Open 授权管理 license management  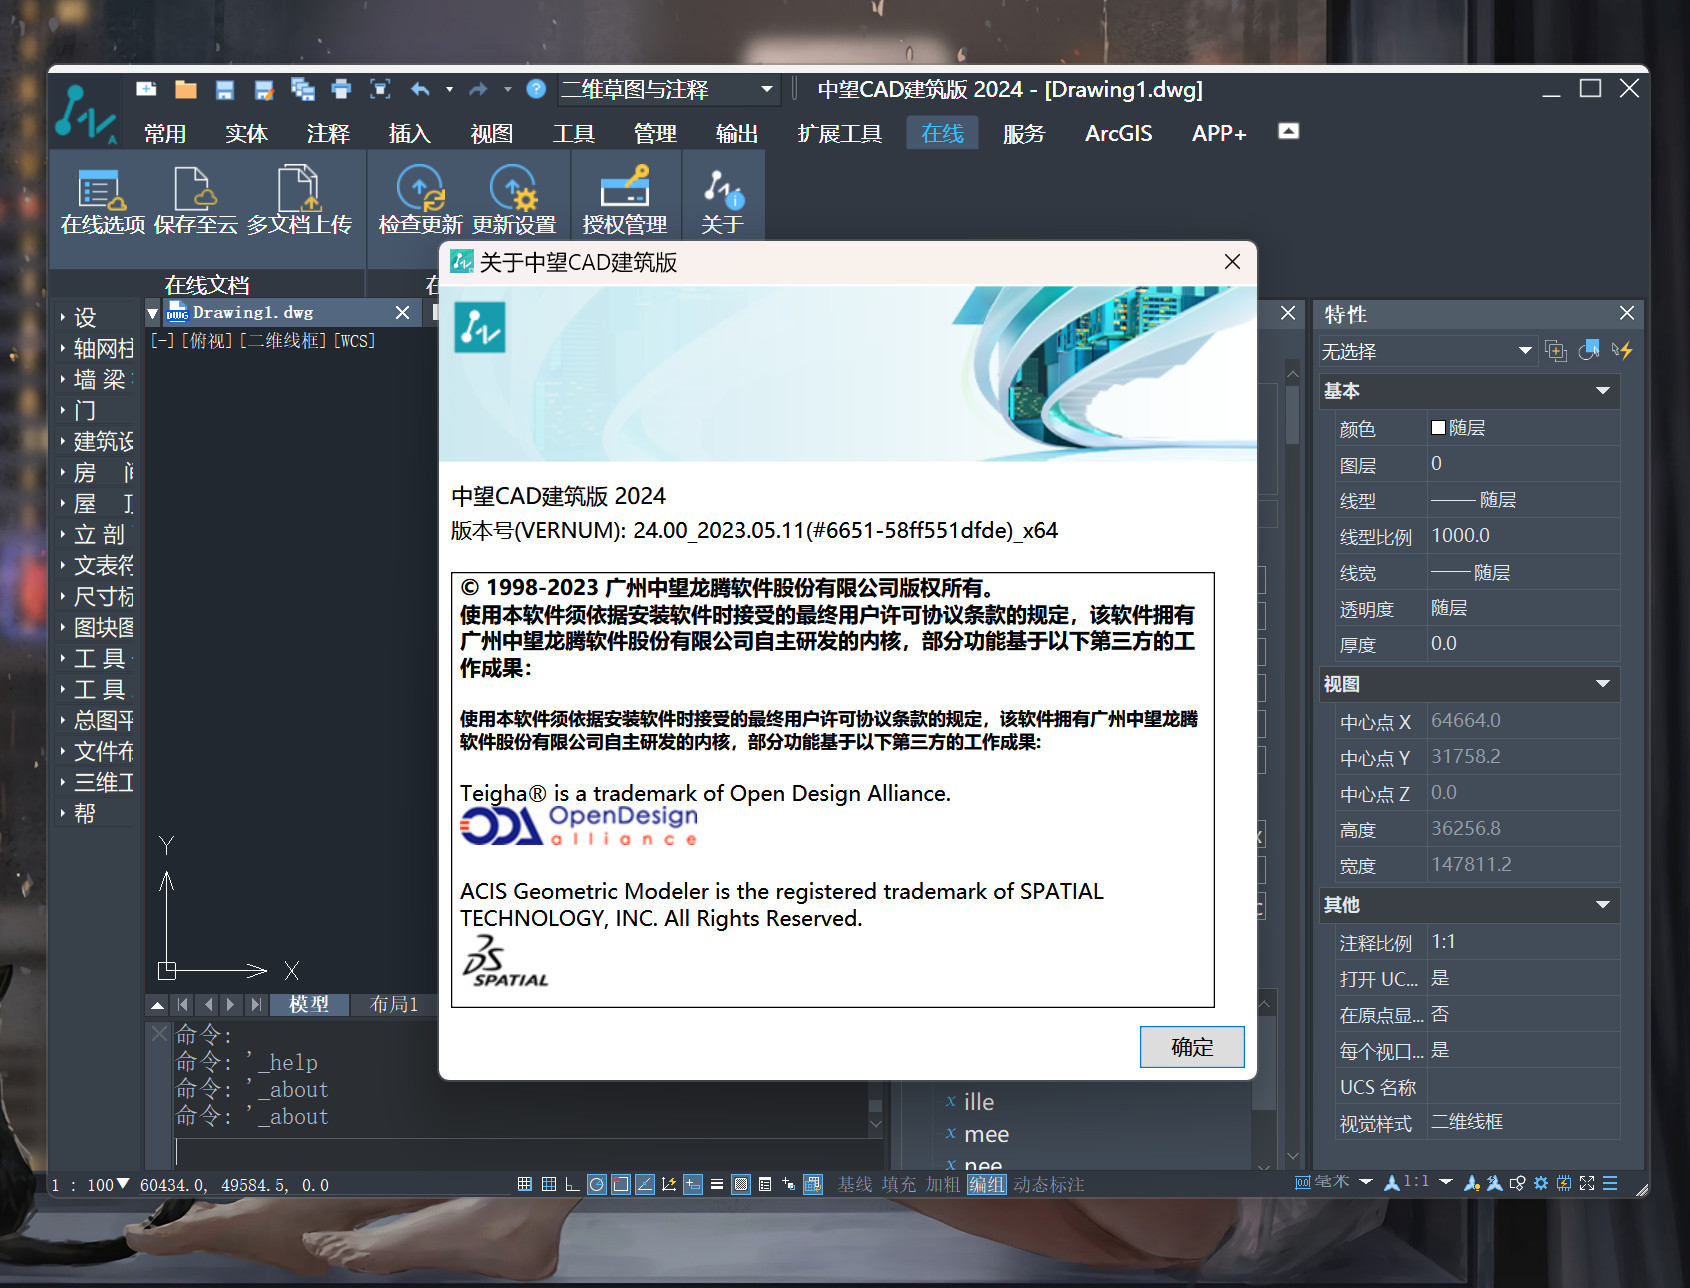[625, 201]
